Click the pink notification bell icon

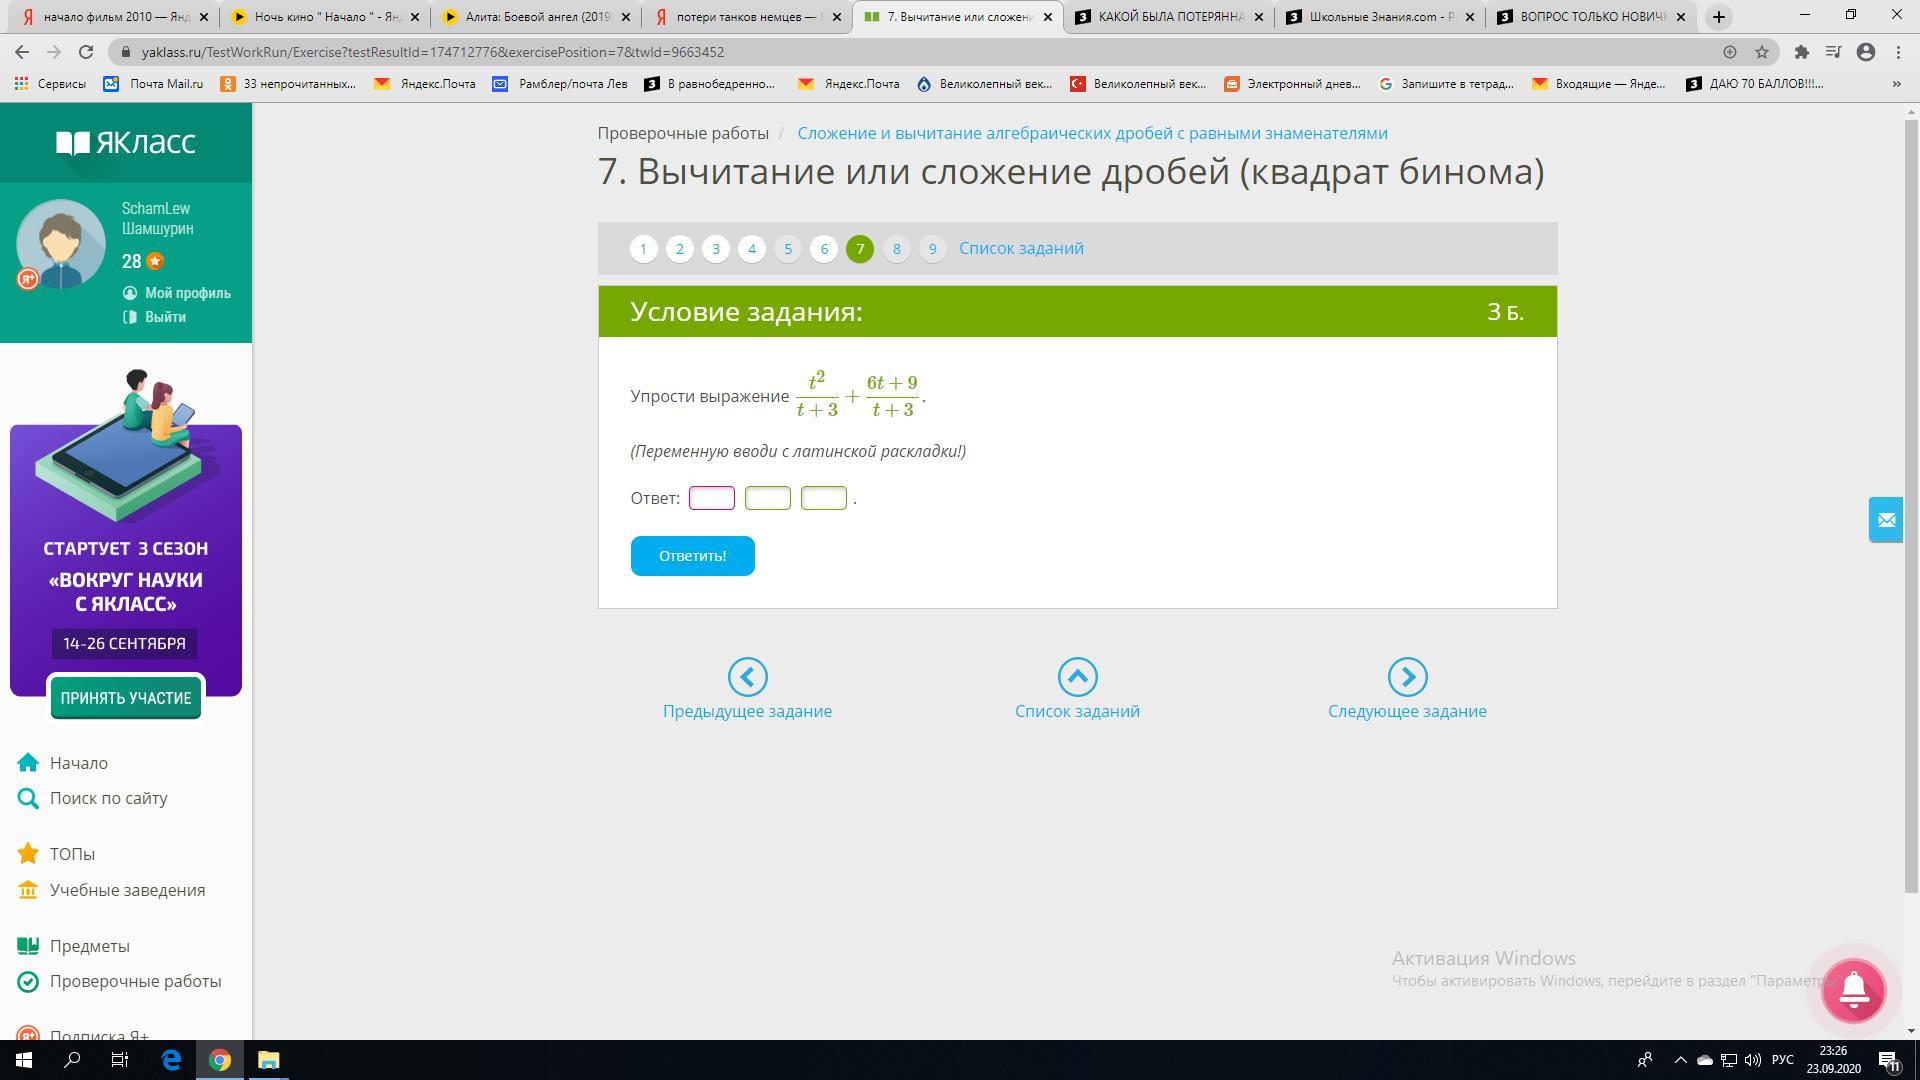[1853, 990]
